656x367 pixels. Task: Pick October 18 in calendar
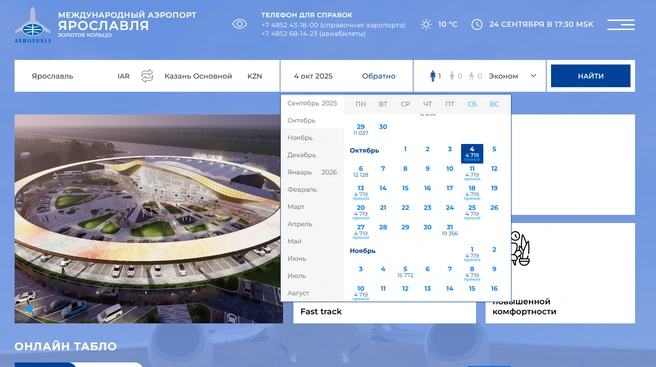pos(472,192)
